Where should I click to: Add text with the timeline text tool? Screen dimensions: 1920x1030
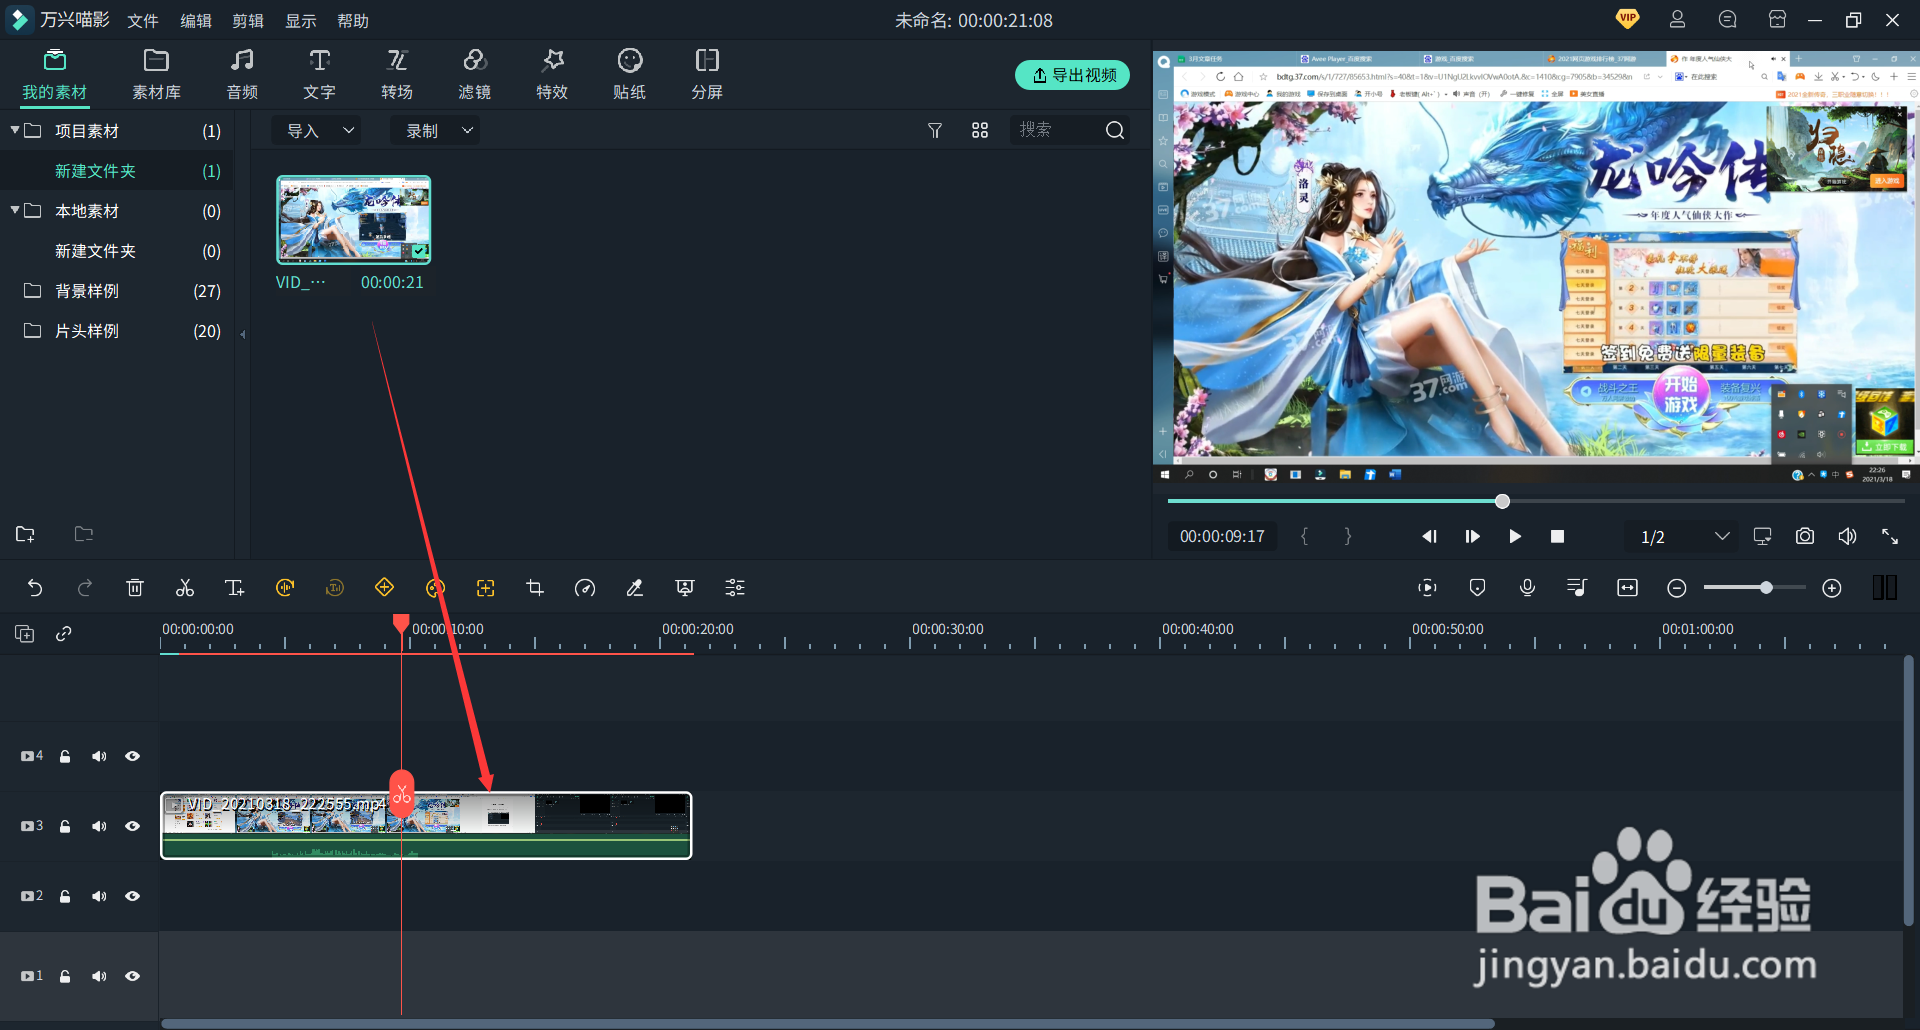(x=235, y=588)
